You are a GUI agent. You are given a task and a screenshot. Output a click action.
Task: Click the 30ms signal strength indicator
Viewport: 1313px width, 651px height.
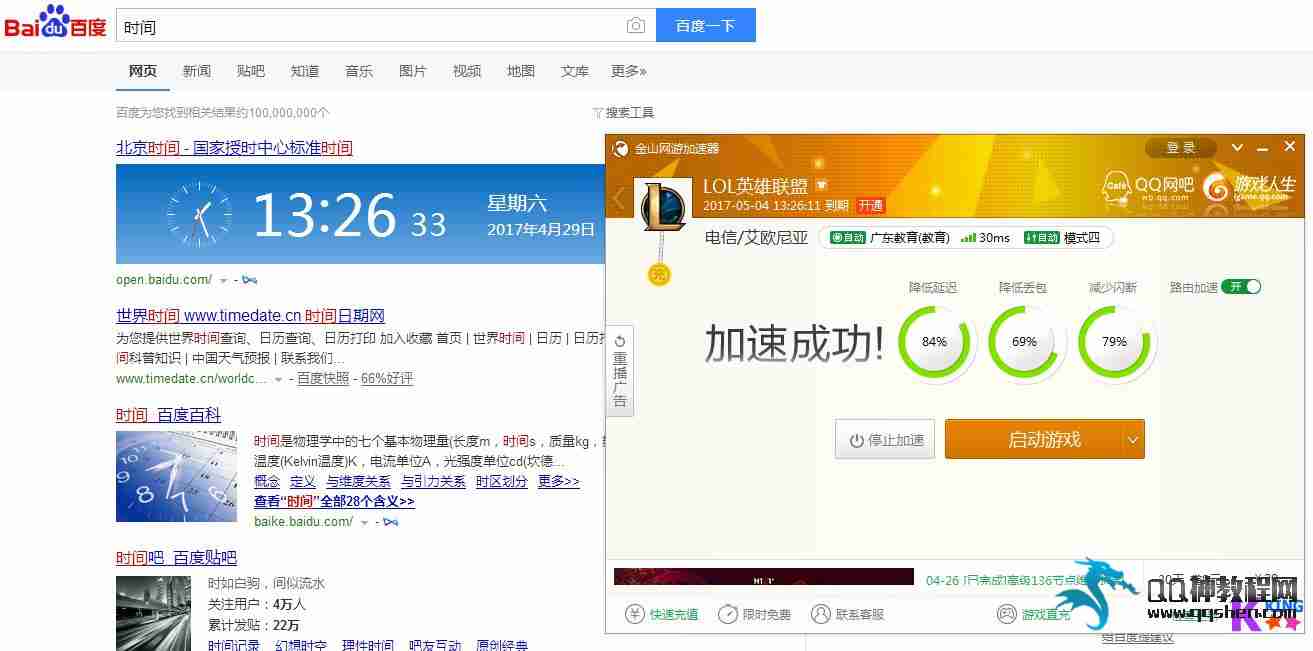985,238
